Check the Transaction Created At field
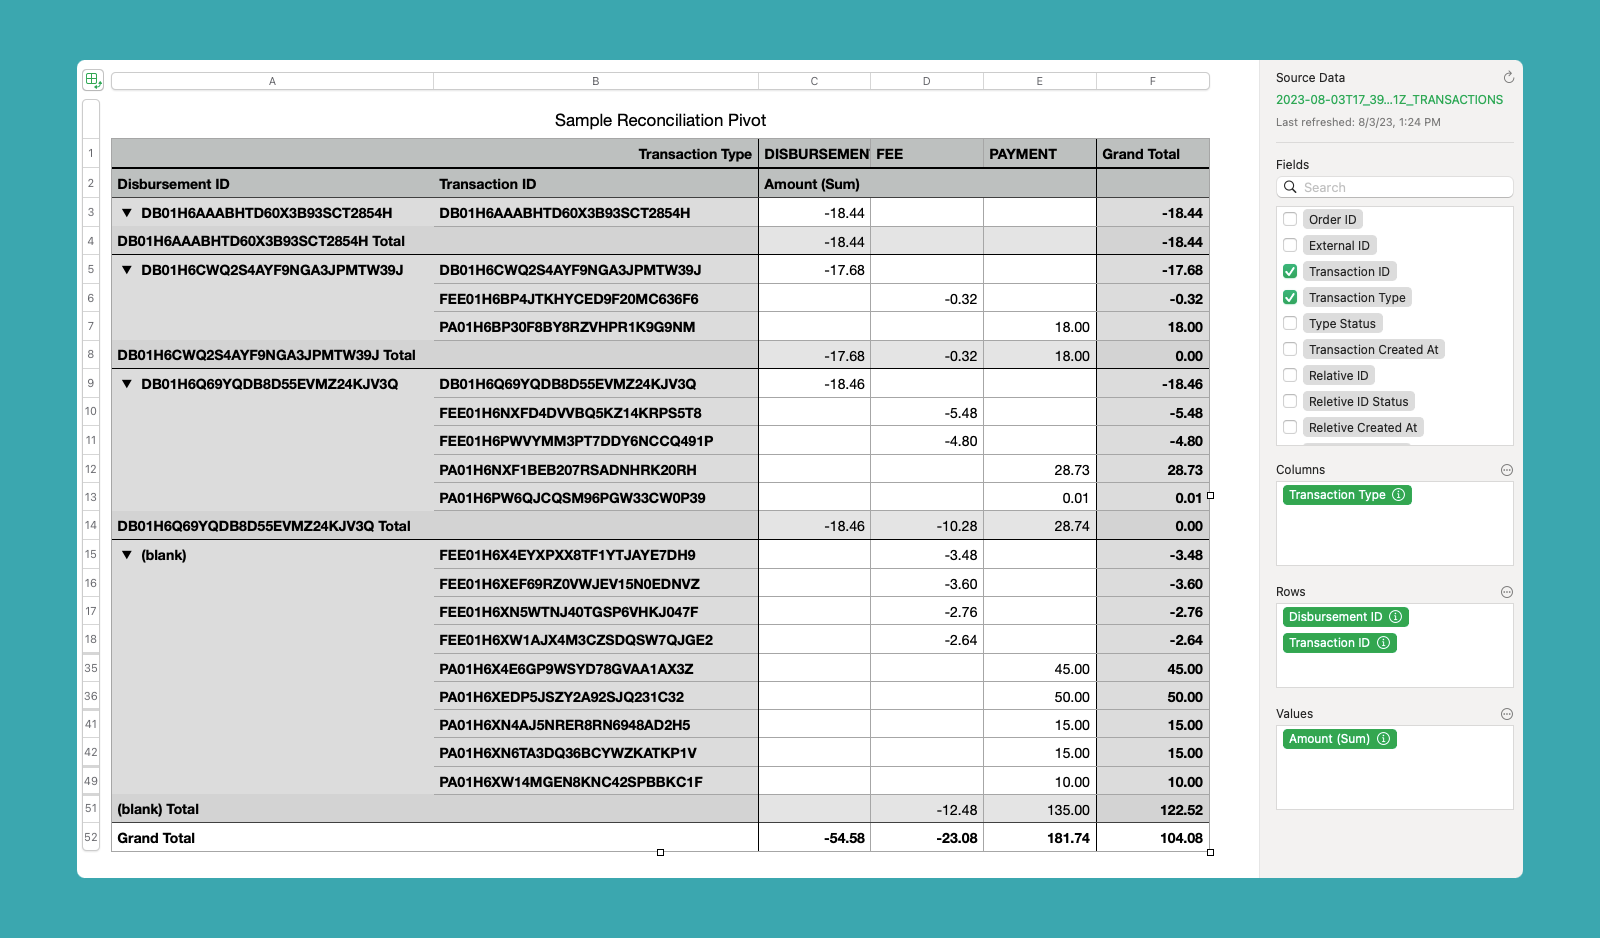Screen dimensions: 1600x938 (1290, 349)
